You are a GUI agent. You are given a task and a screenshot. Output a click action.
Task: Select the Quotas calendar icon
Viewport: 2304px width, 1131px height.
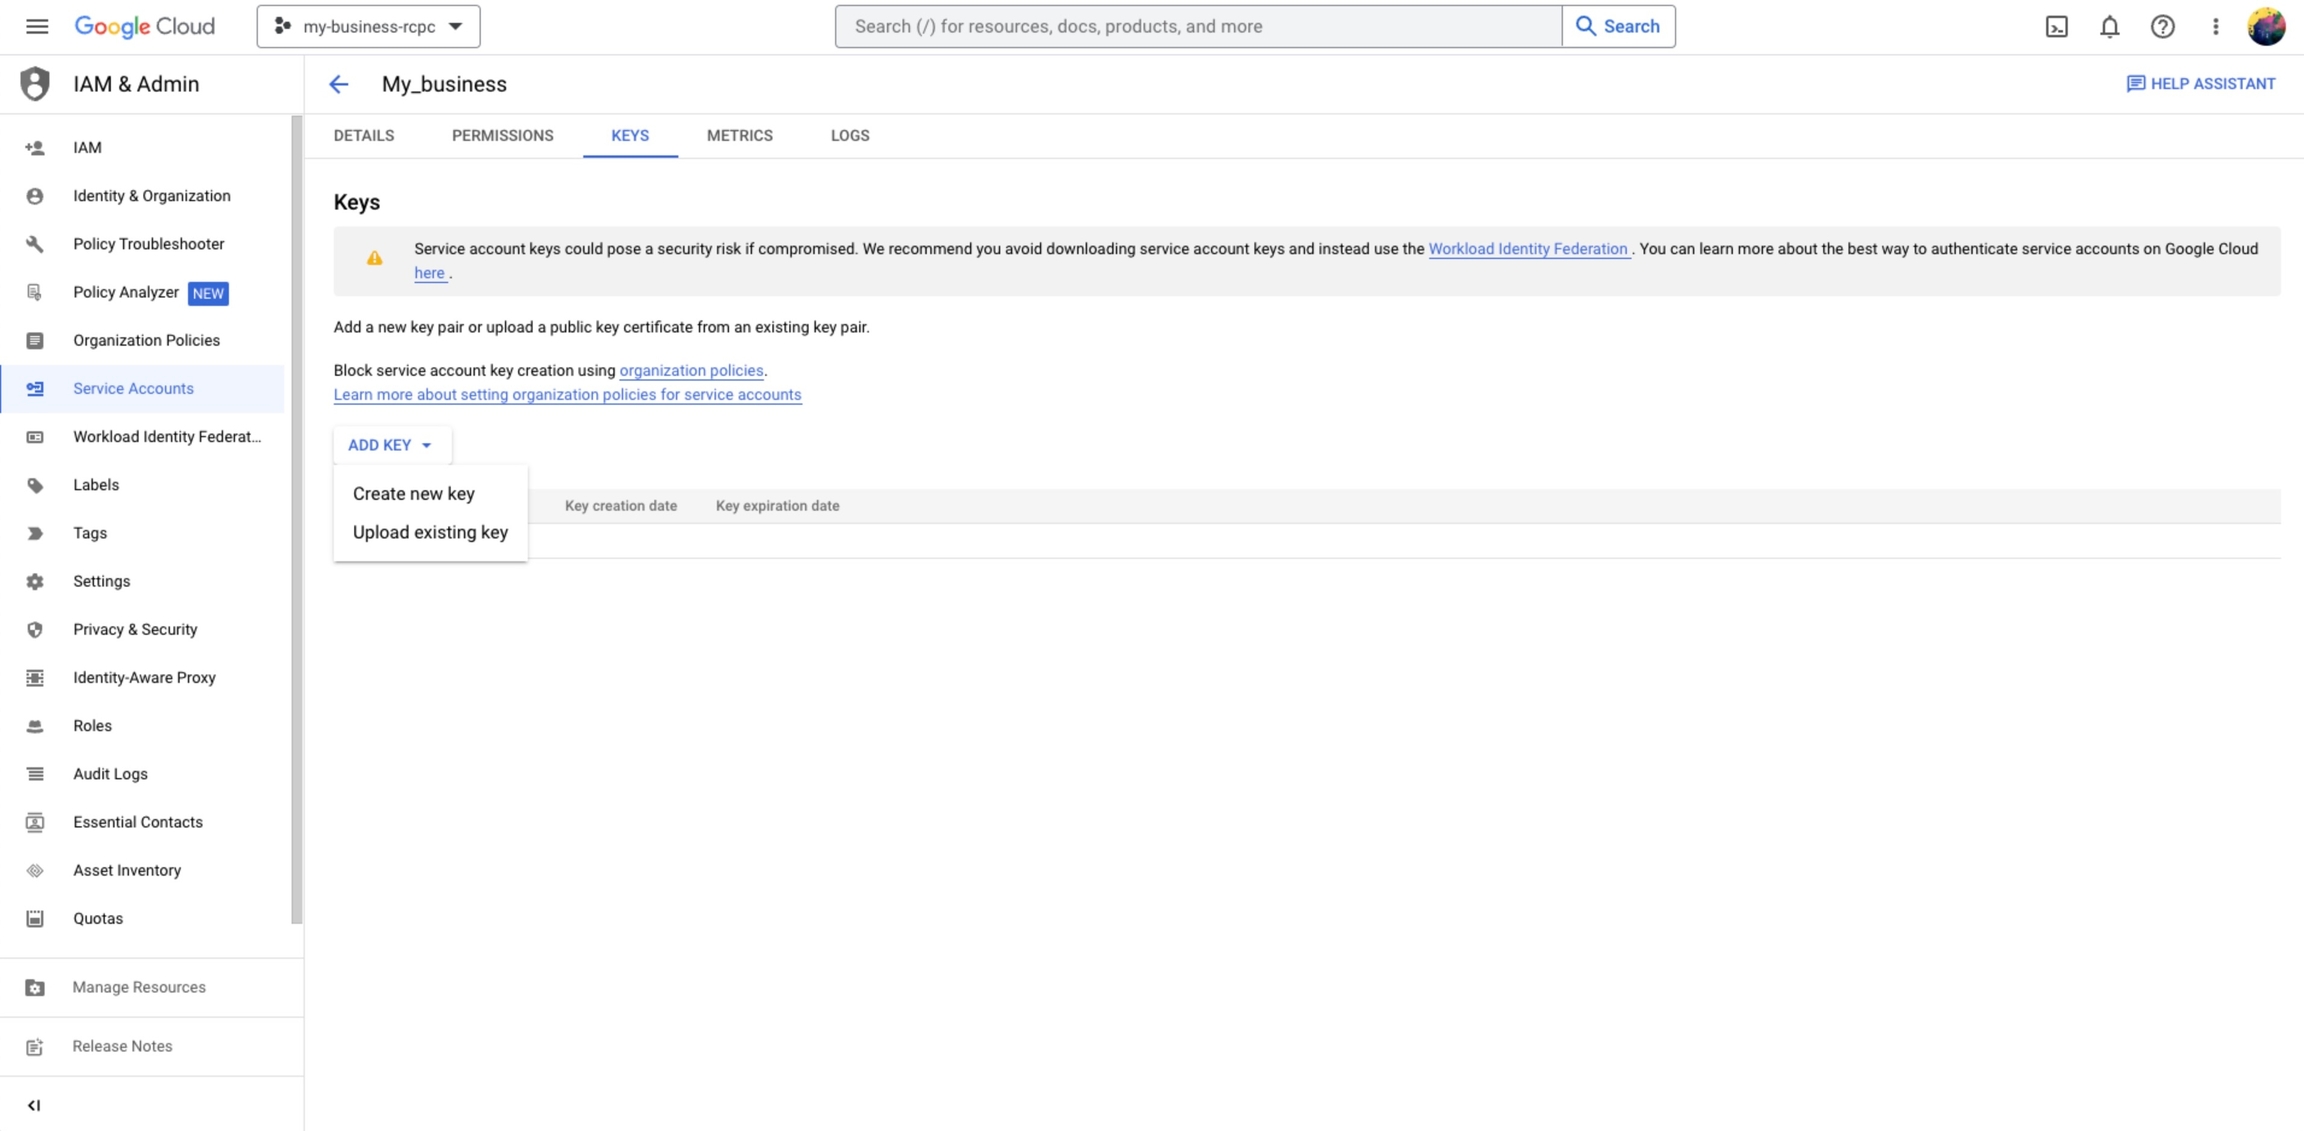[x=35, y=918]
